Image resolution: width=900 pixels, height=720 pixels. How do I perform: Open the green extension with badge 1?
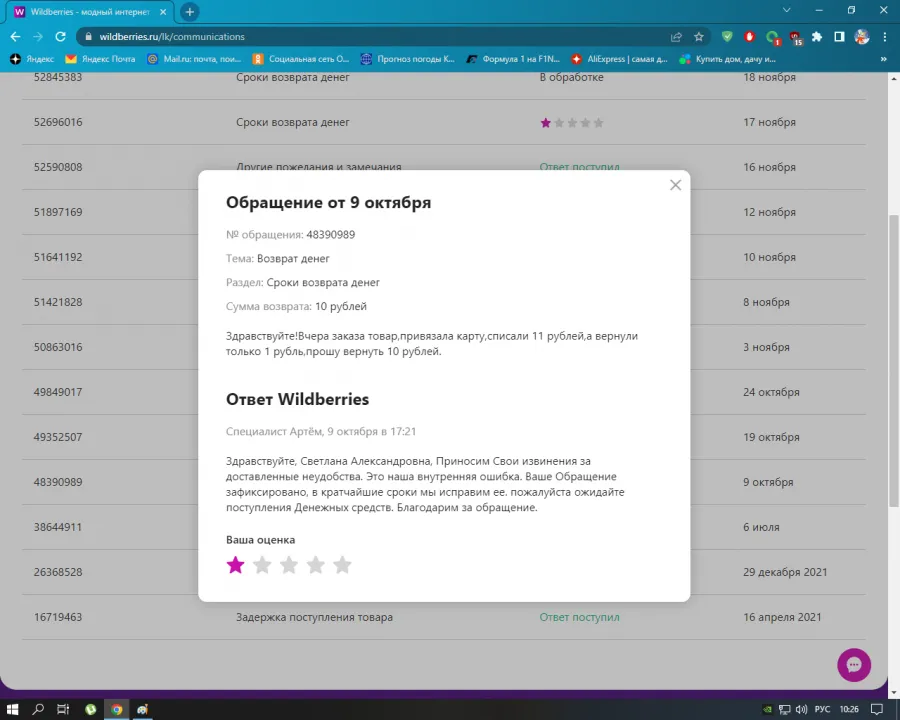point(773,37)
